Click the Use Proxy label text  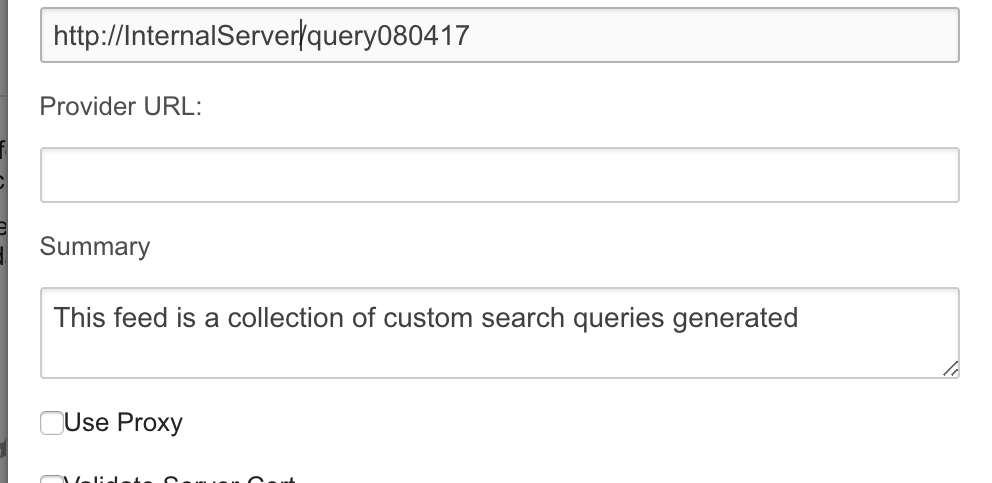pos(123,423)
